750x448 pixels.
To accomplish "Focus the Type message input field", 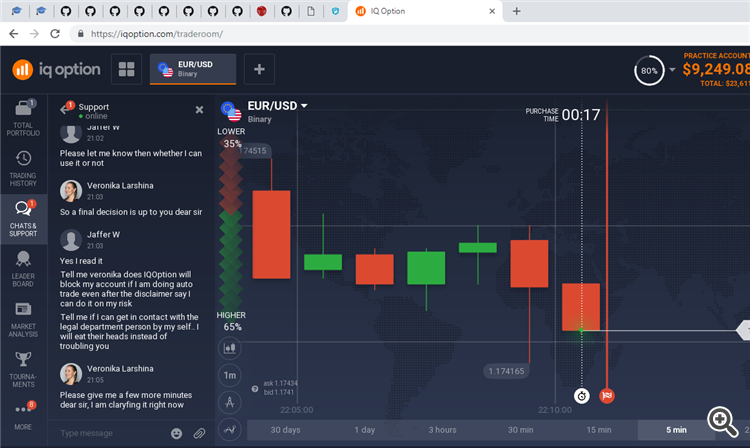I will 112,433.
